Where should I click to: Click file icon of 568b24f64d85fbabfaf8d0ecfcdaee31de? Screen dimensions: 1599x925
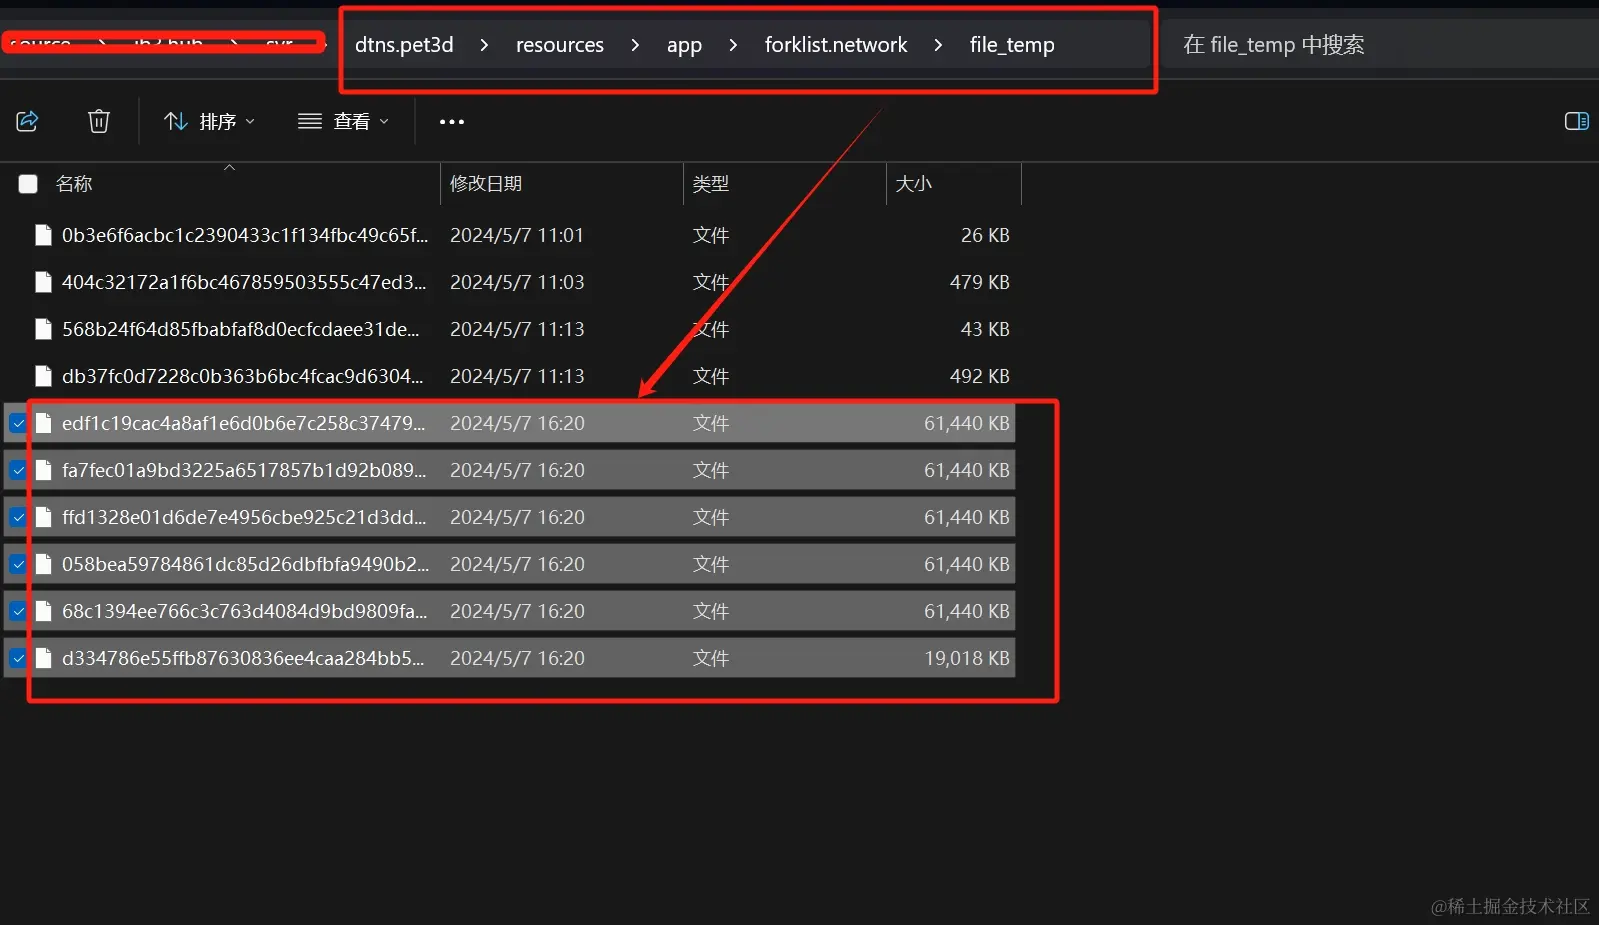click(43, 329)
